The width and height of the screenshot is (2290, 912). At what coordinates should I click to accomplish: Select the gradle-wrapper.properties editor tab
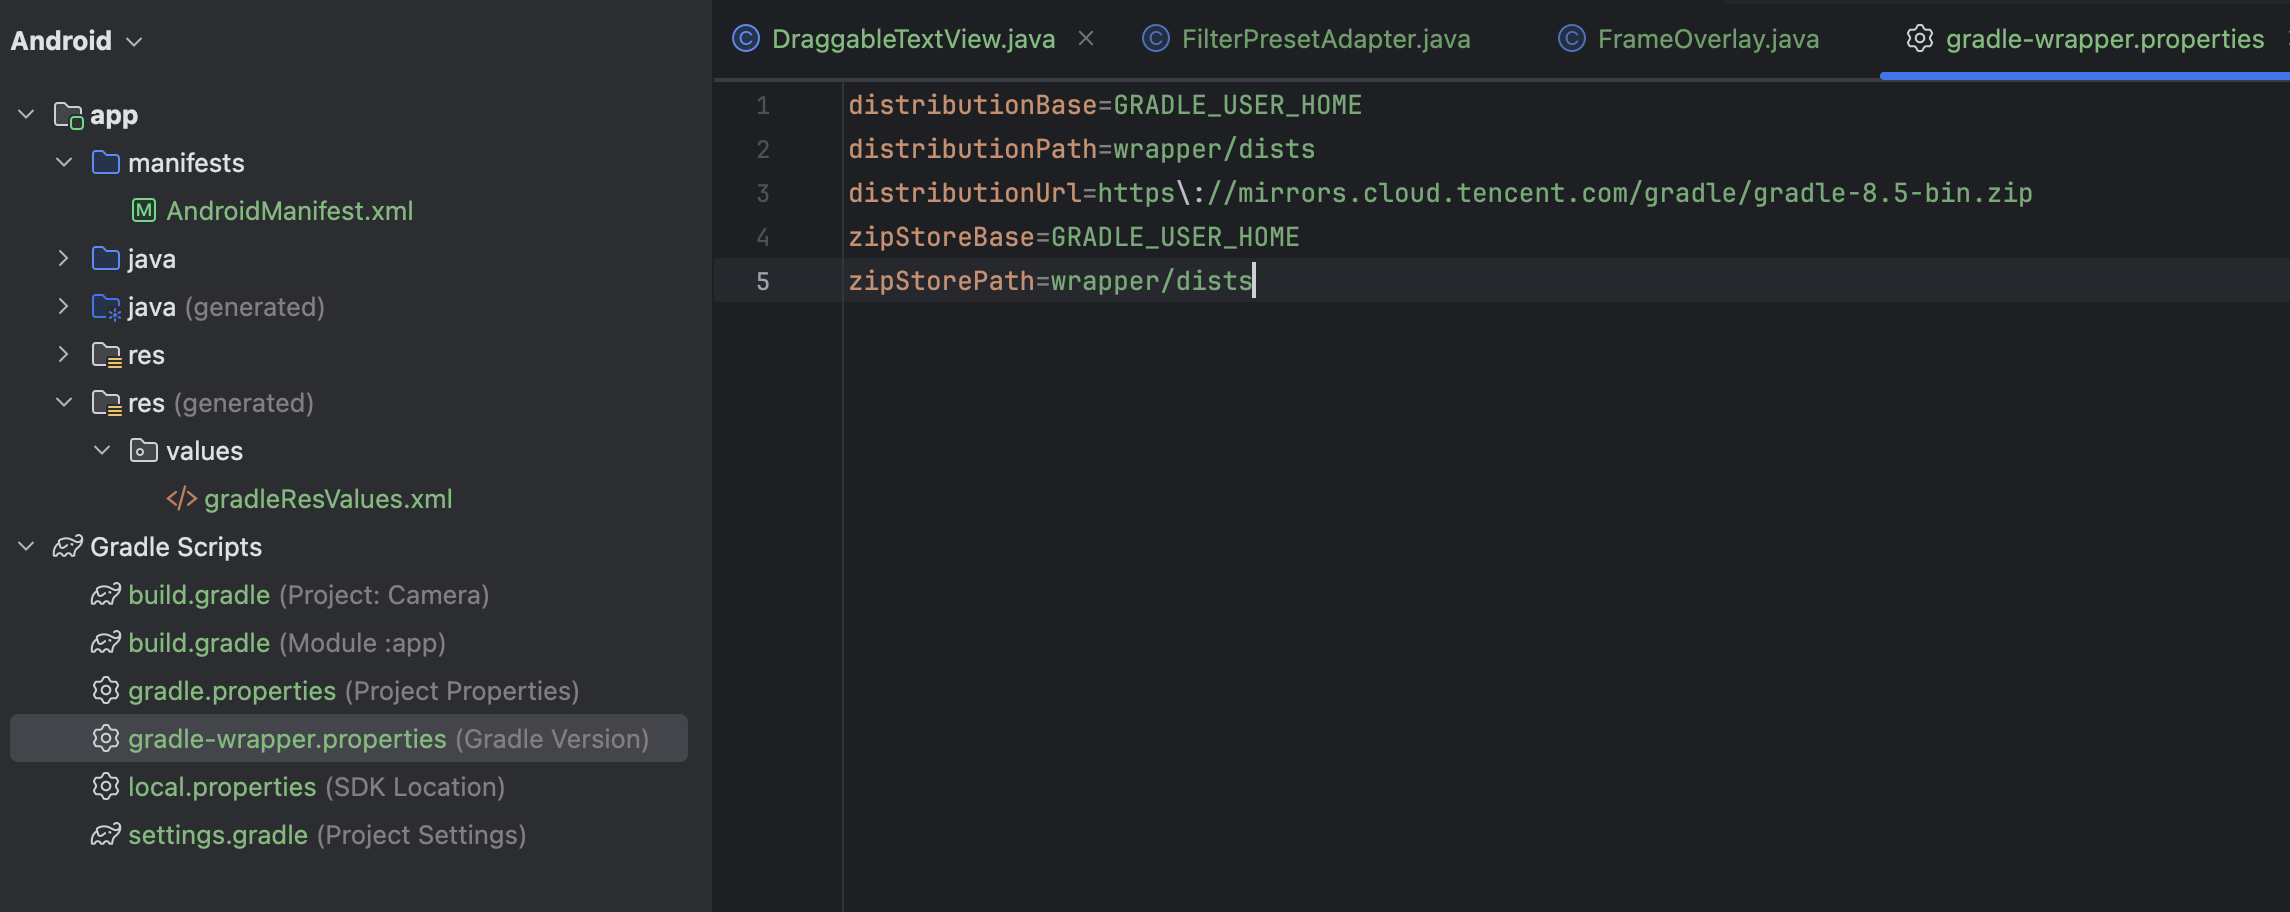[2105, 39]
